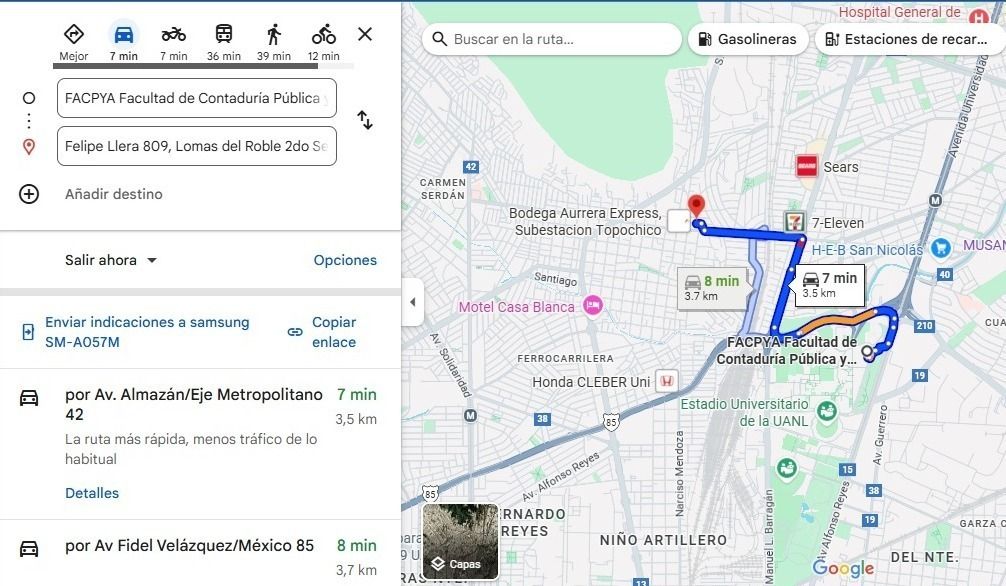This screenshot has width=1006, height=586.
Task: Click the Añadir destino text
Action: [x=114, y=194]
